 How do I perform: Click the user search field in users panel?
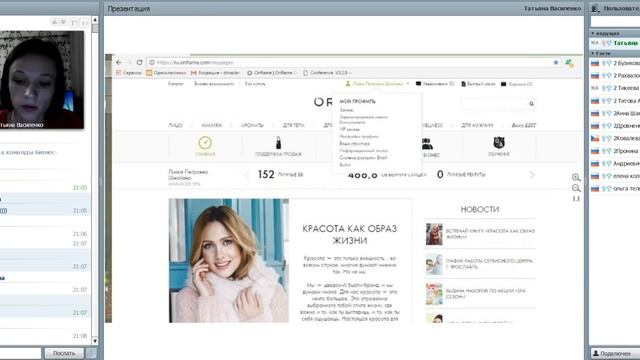point(615,22)
